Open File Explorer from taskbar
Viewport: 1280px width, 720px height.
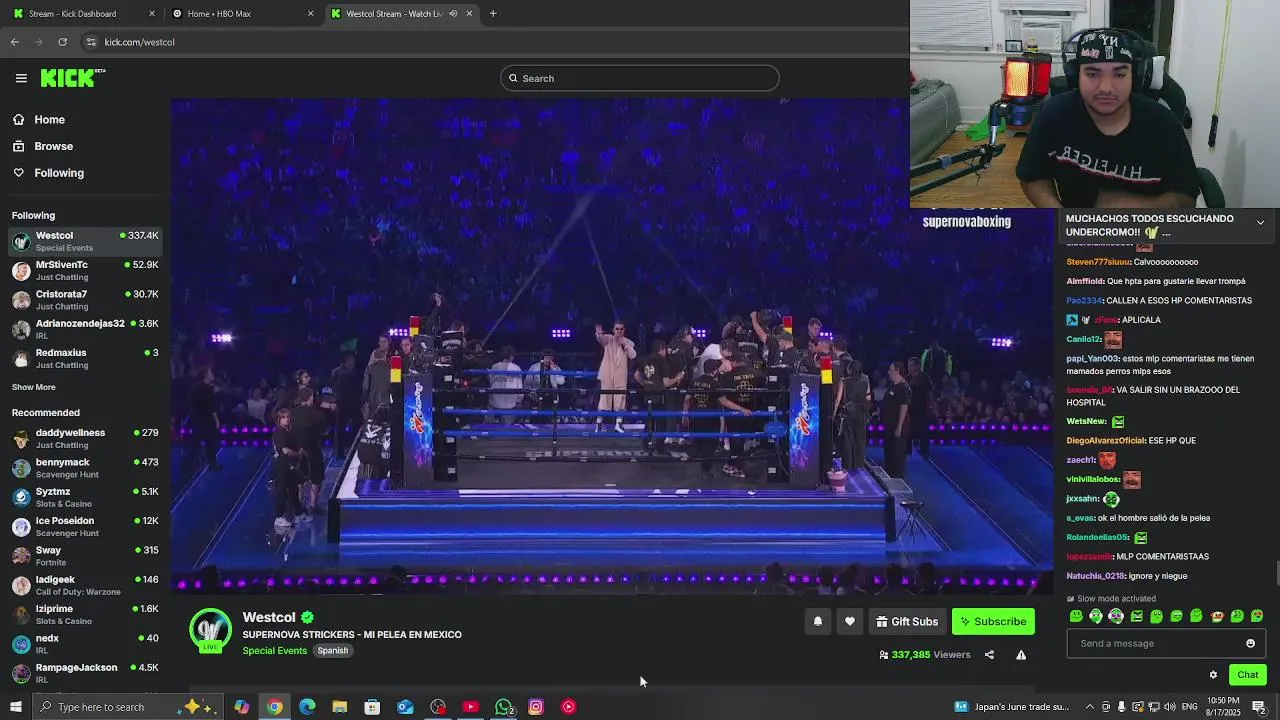click(340, 707)
